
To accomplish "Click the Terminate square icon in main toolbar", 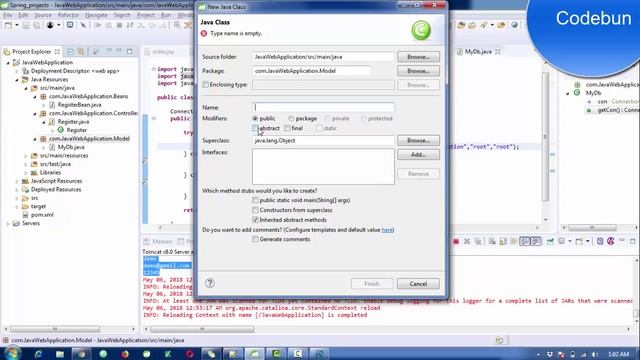I will coord(119,25).
